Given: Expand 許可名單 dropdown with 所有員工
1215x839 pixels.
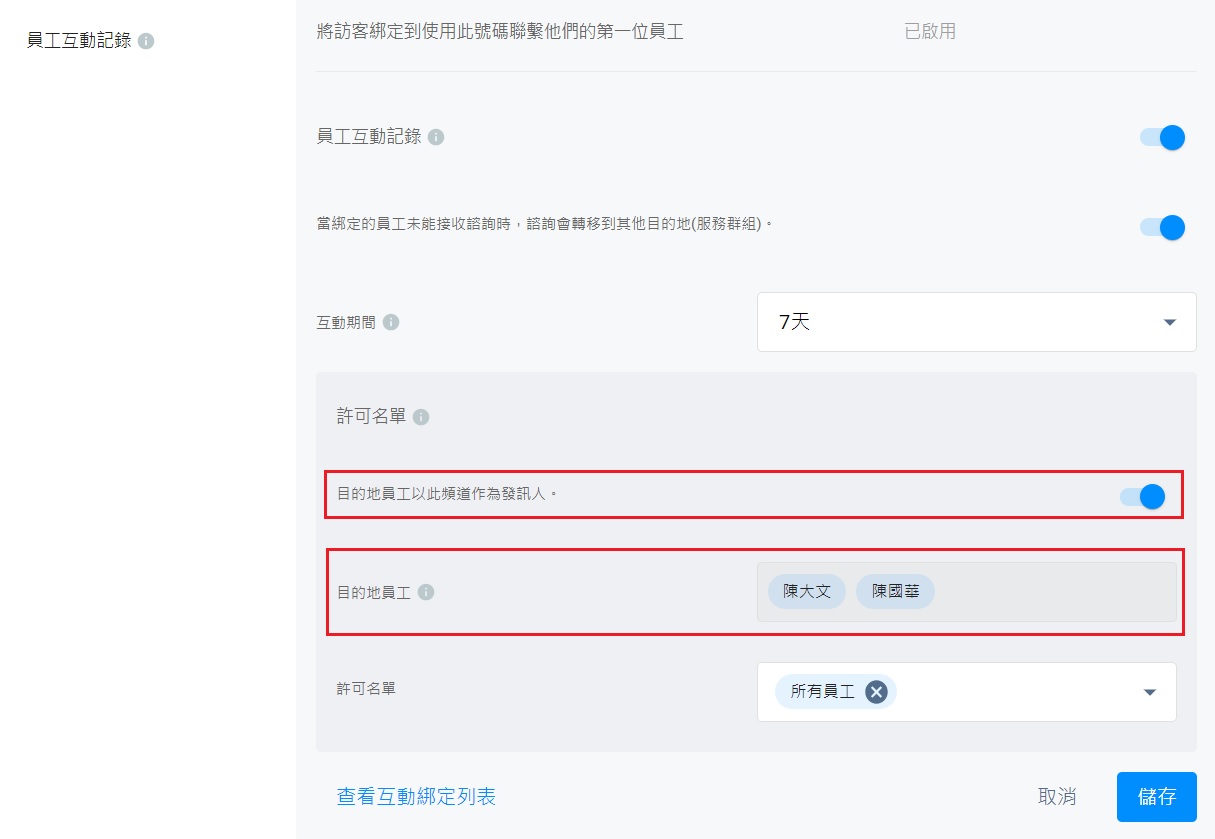Looking at the screenshot, I should [1149, 692].
